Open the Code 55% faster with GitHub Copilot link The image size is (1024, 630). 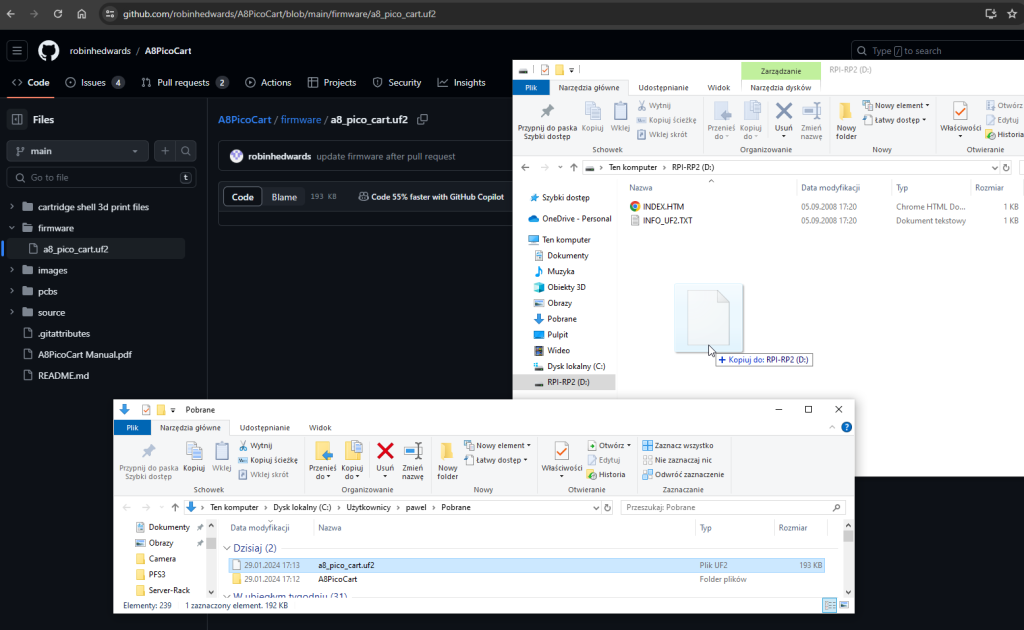coord(432,197)
